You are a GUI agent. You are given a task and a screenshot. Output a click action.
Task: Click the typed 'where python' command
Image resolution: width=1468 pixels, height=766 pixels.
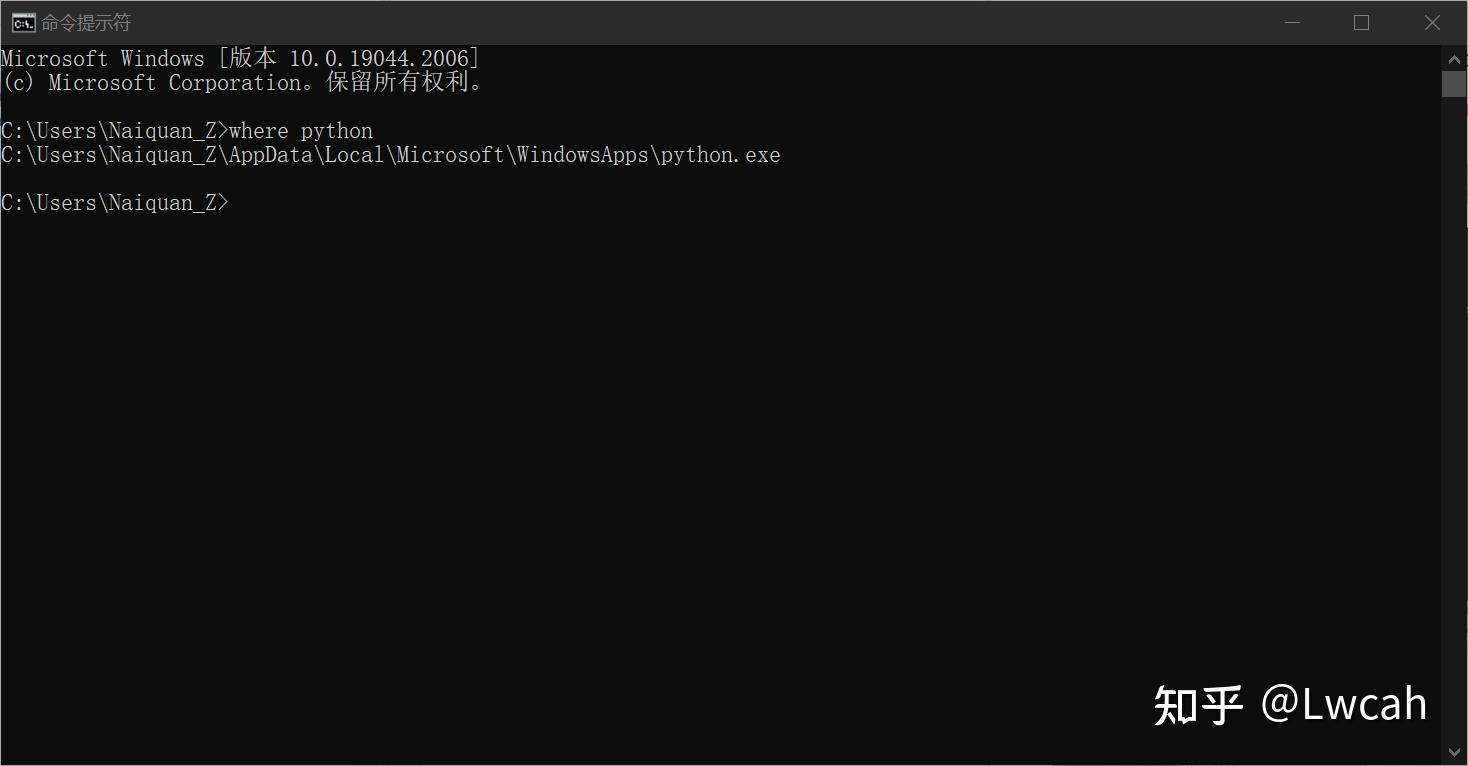pyautogui.click(x=301, y=131)
